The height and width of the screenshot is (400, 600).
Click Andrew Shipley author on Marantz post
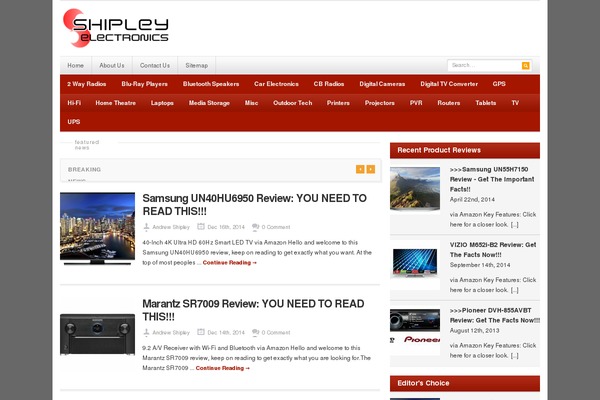[x=171, y=333]
